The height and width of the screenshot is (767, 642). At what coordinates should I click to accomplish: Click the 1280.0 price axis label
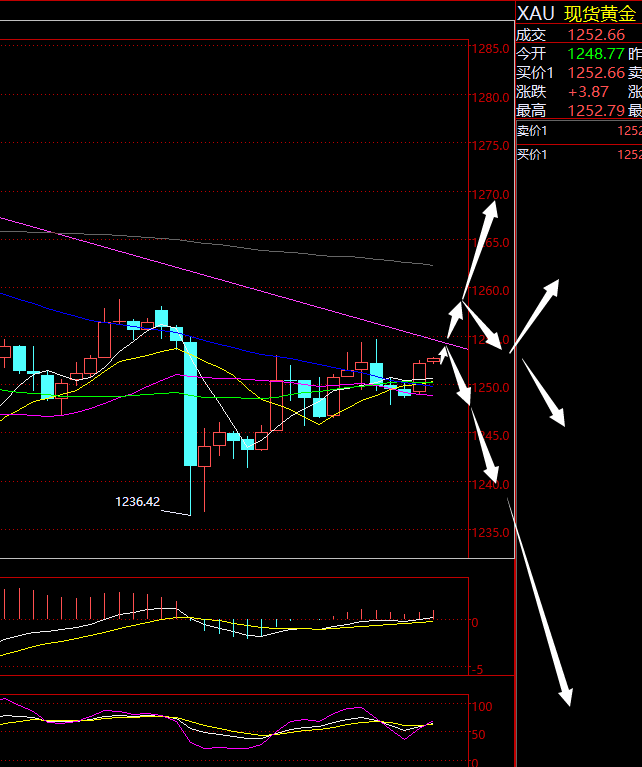(490, 98)
